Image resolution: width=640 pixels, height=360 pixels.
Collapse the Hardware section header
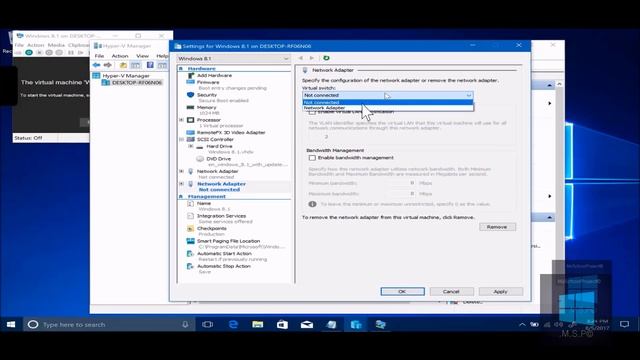click(181, 69)
